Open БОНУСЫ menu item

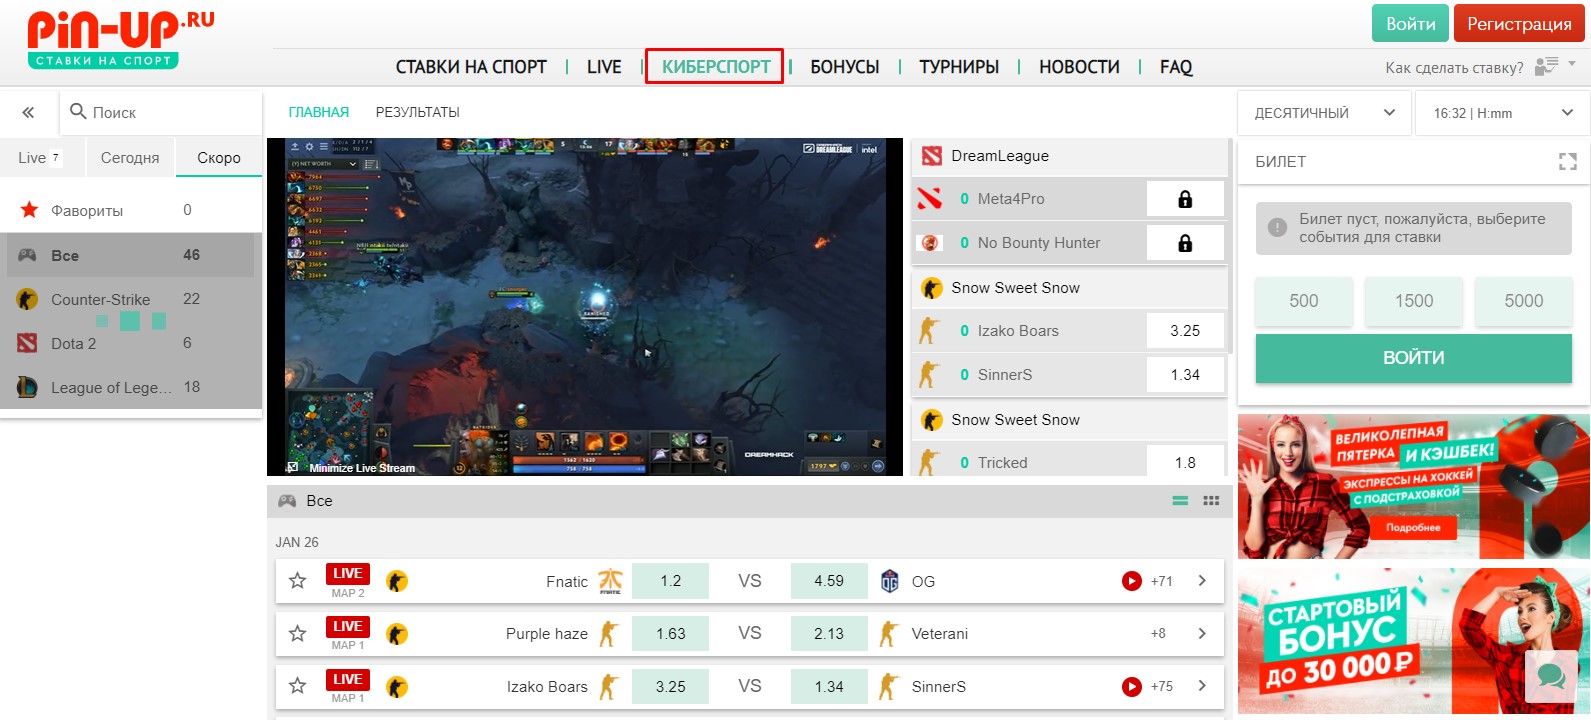pyautogui.click(x=845, y=67)
